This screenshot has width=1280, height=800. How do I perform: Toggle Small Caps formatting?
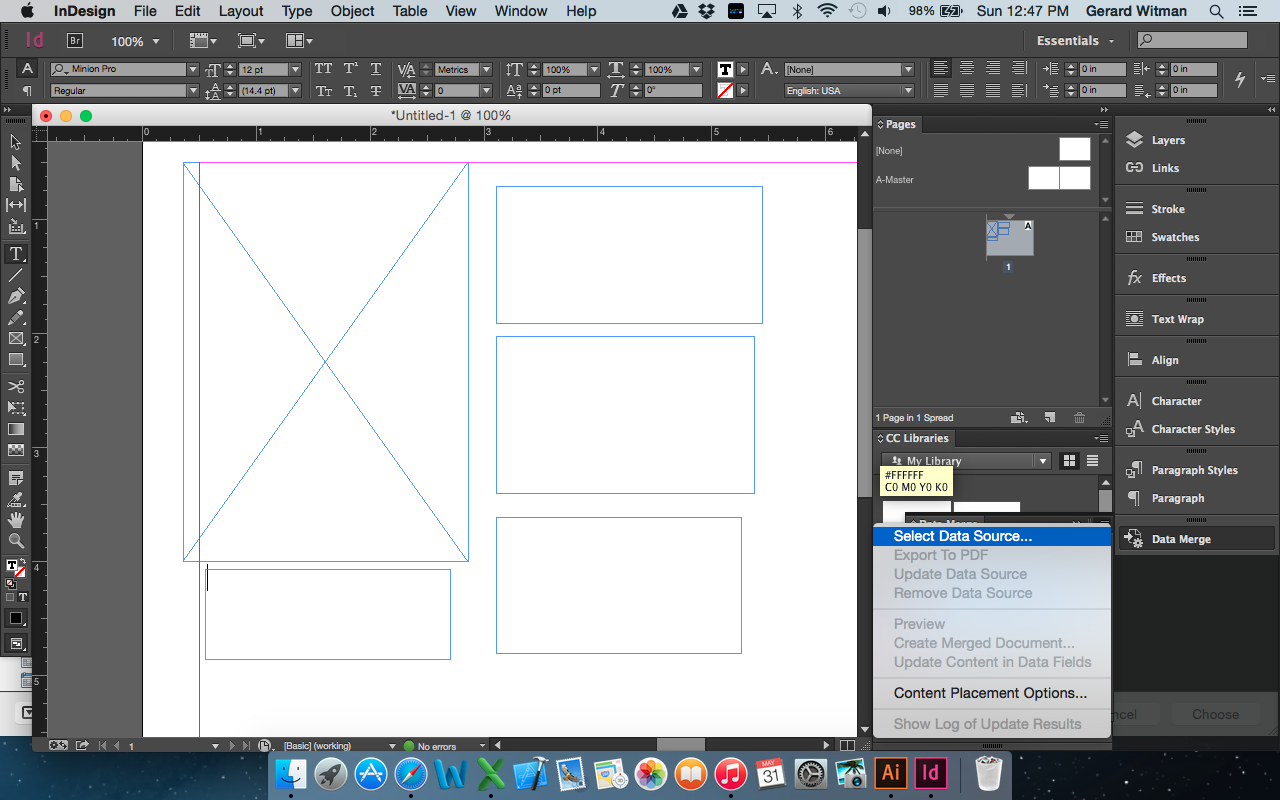click(x=323, y=91)
